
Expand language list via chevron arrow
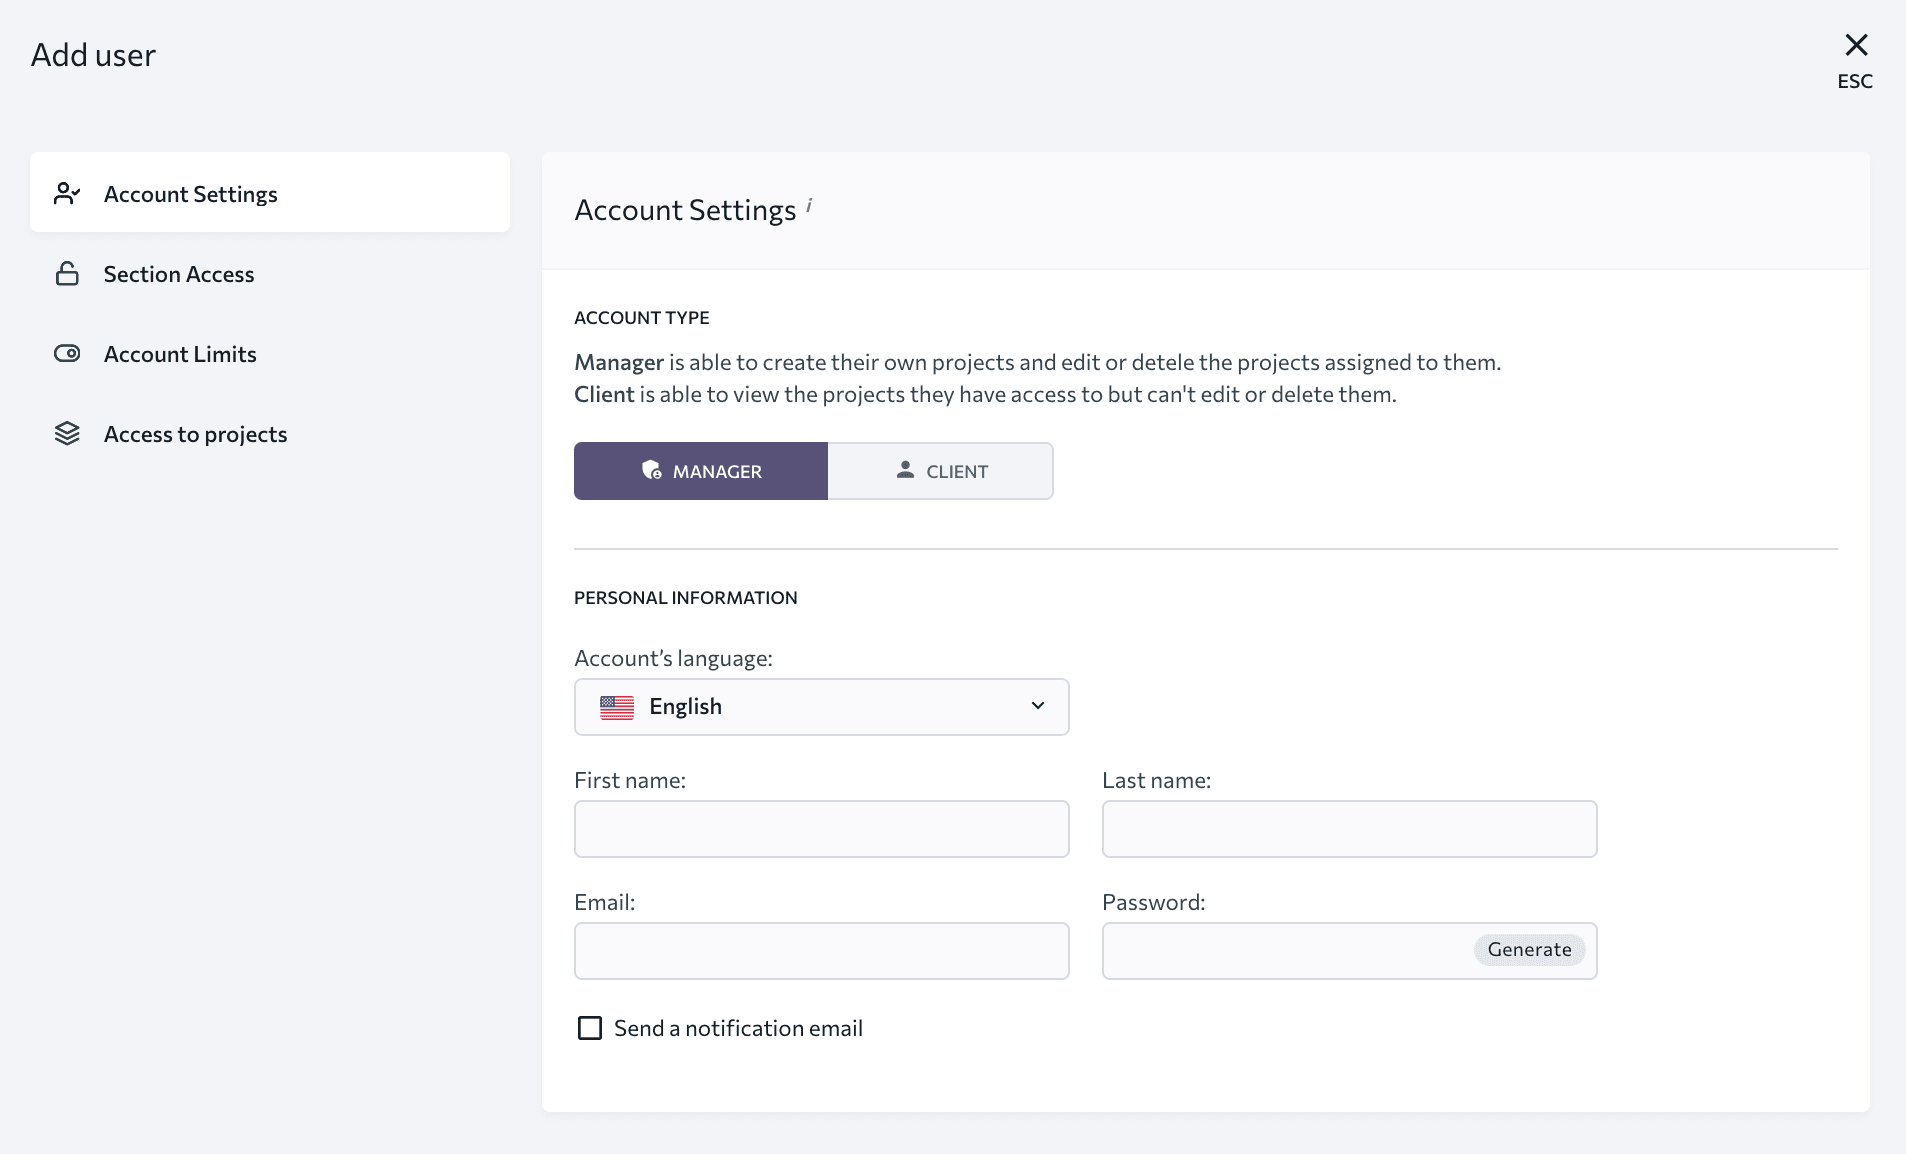(1038, 706)
